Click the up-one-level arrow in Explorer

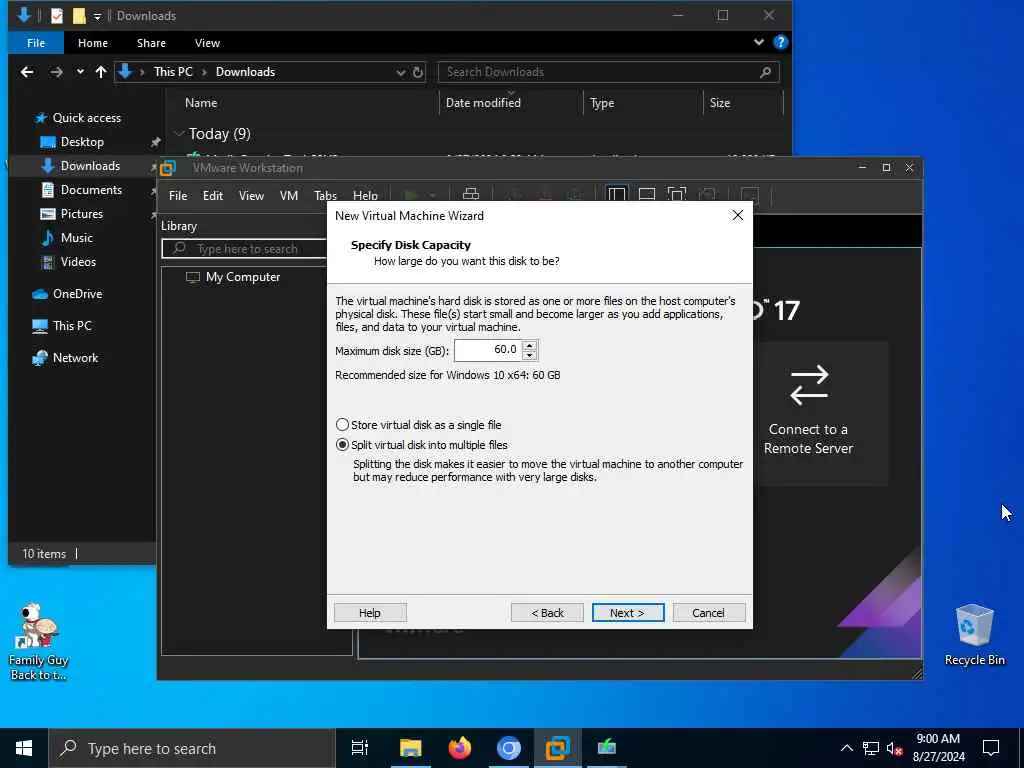(101, 72)
